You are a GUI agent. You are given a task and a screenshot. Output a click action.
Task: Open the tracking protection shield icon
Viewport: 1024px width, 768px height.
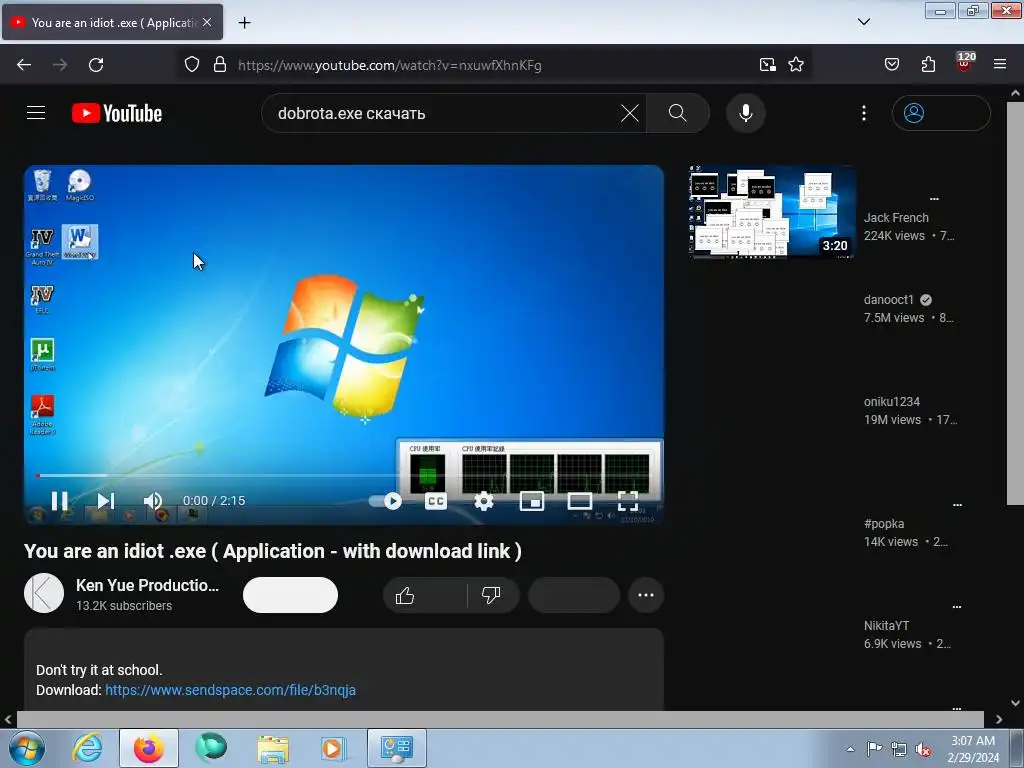[191, 65]
